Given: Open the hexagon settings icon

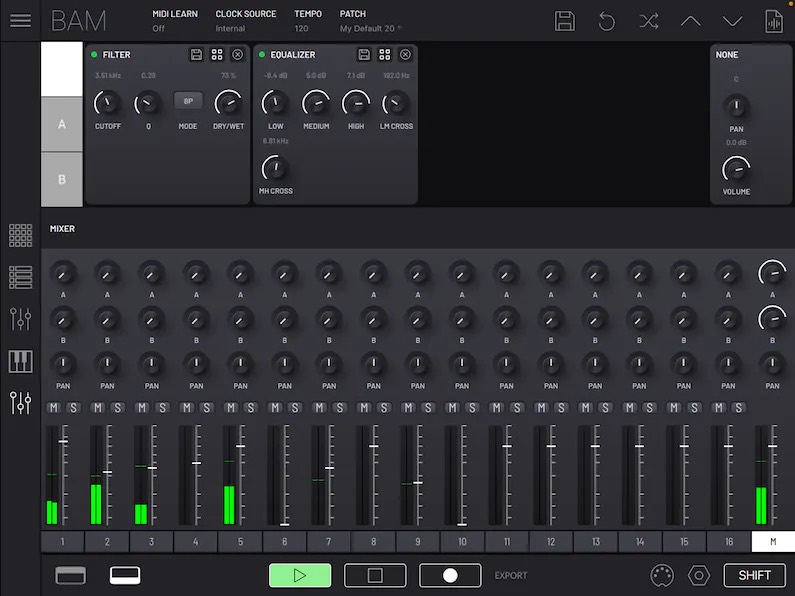Looking at the screenshot, I should coord(699,575).
